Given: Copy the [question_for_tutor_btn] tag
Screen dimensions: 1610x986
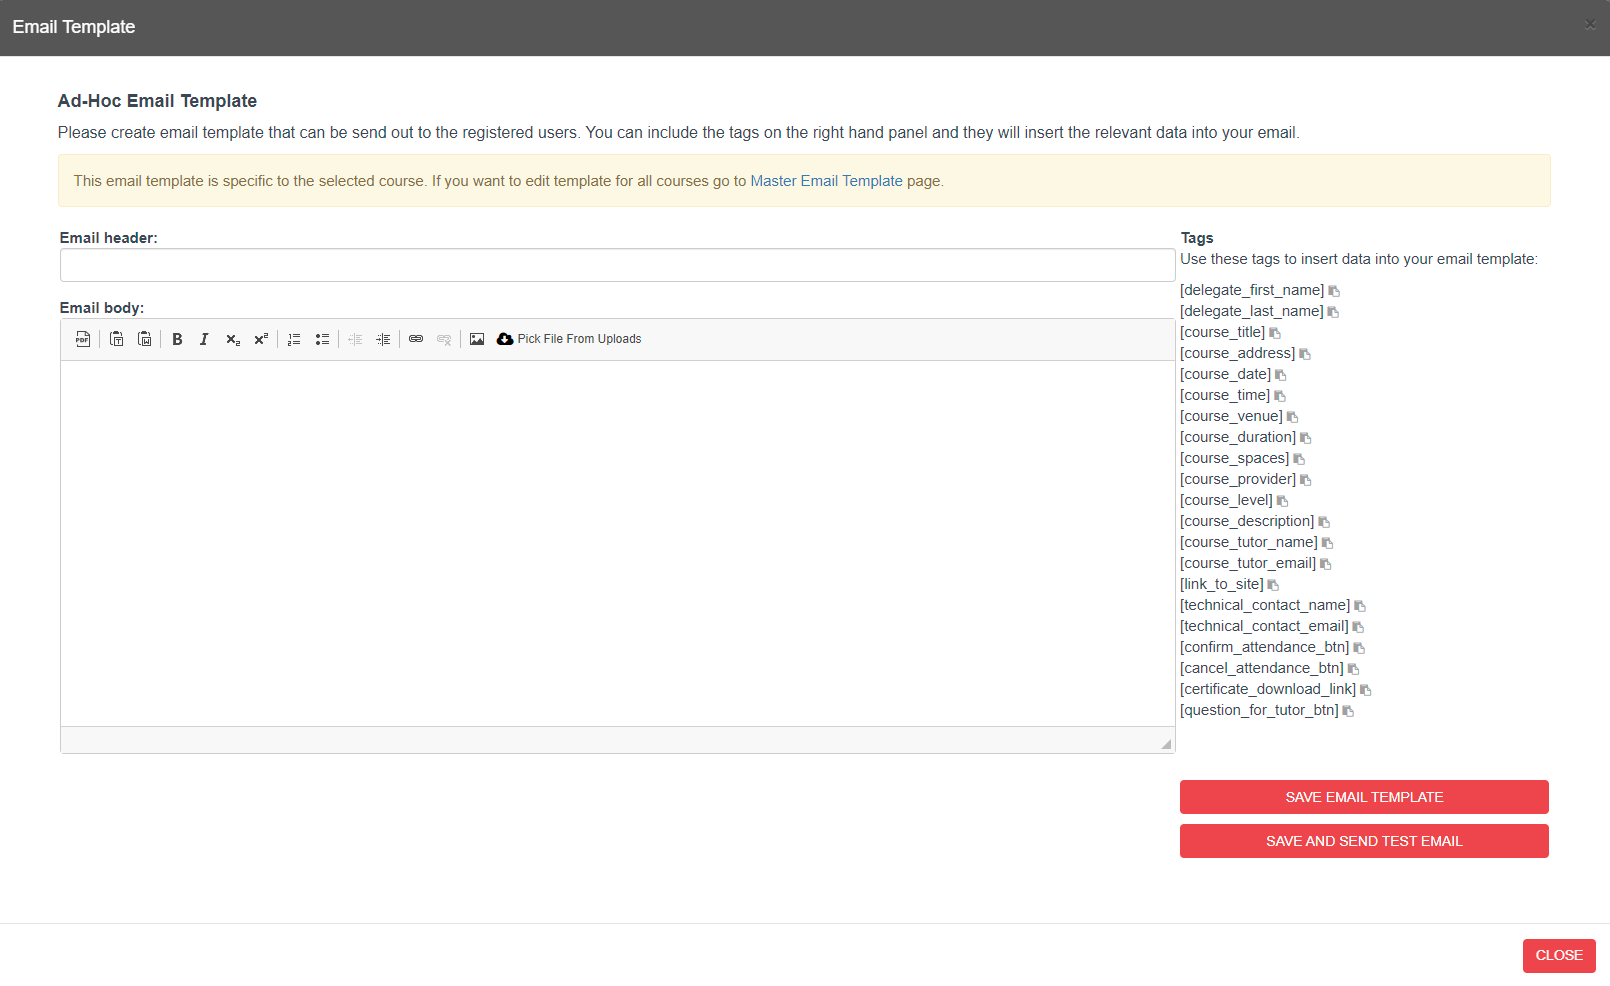Looking at the screenshot, I should (x=1348, y=711).
